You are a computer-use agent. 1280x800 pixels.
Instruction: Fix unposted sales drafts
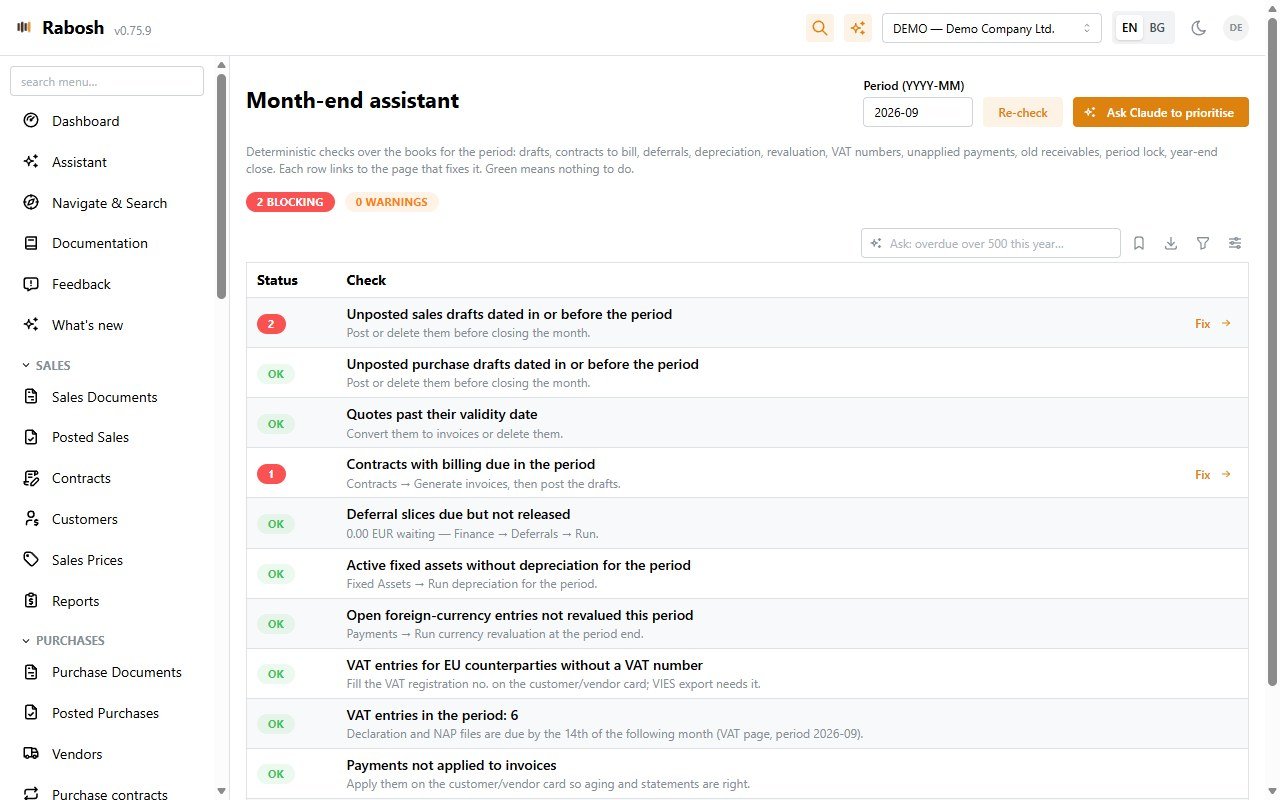pos(1213,323)
